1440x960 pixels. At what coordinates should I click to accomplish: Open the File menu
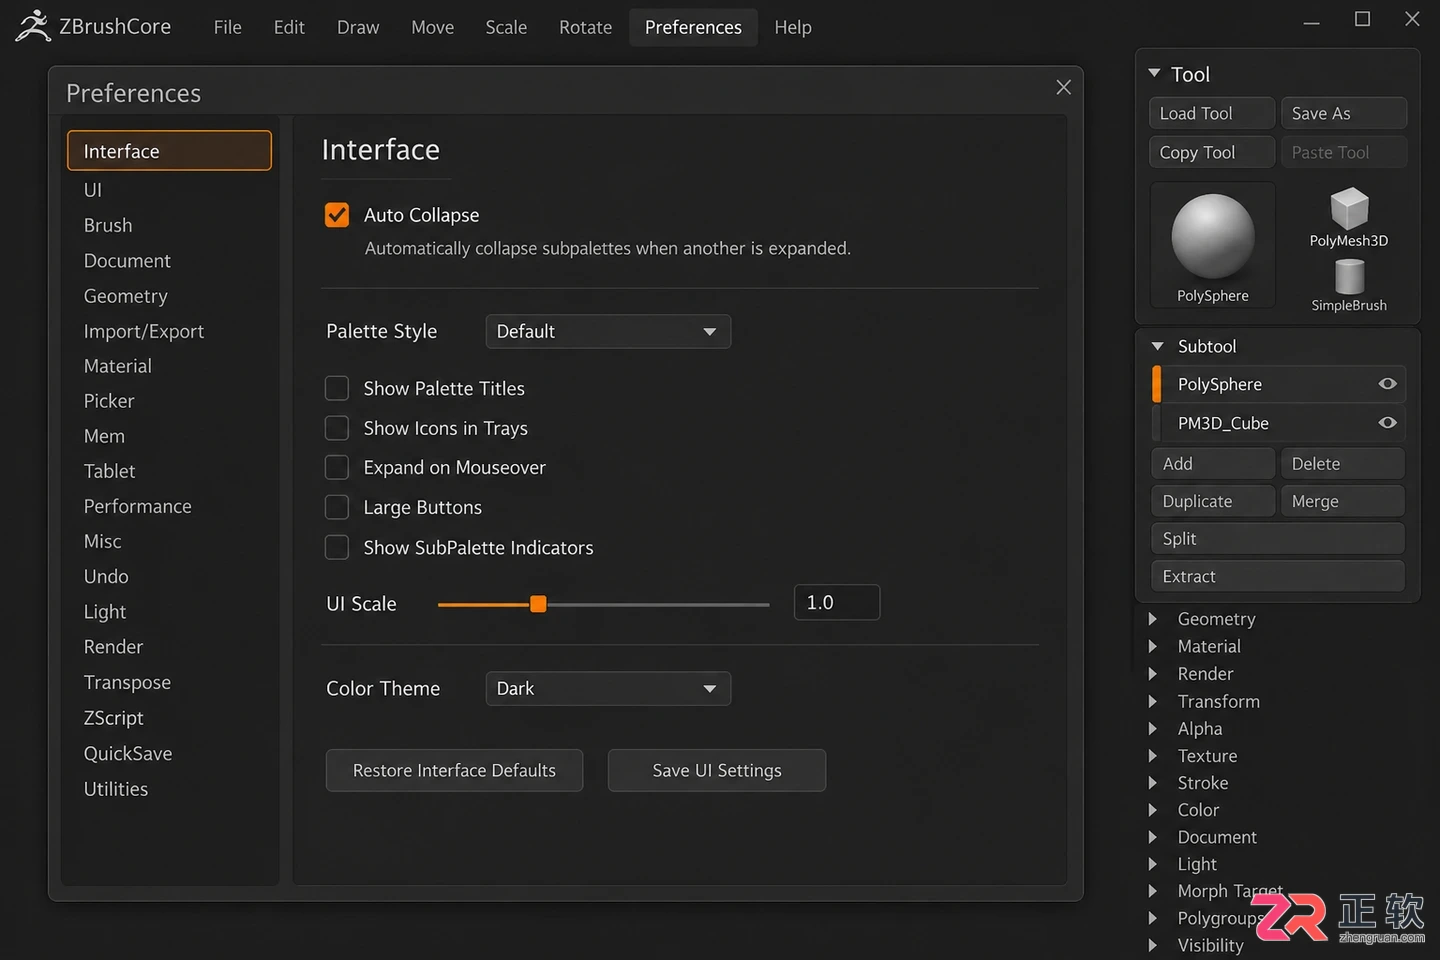coord(227,27)
